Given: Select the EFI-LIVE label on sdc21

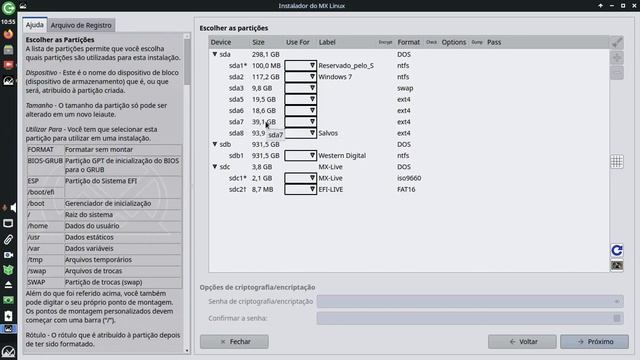Looking at the screenshot, I should pyautogui.click(x=331, y=189).
